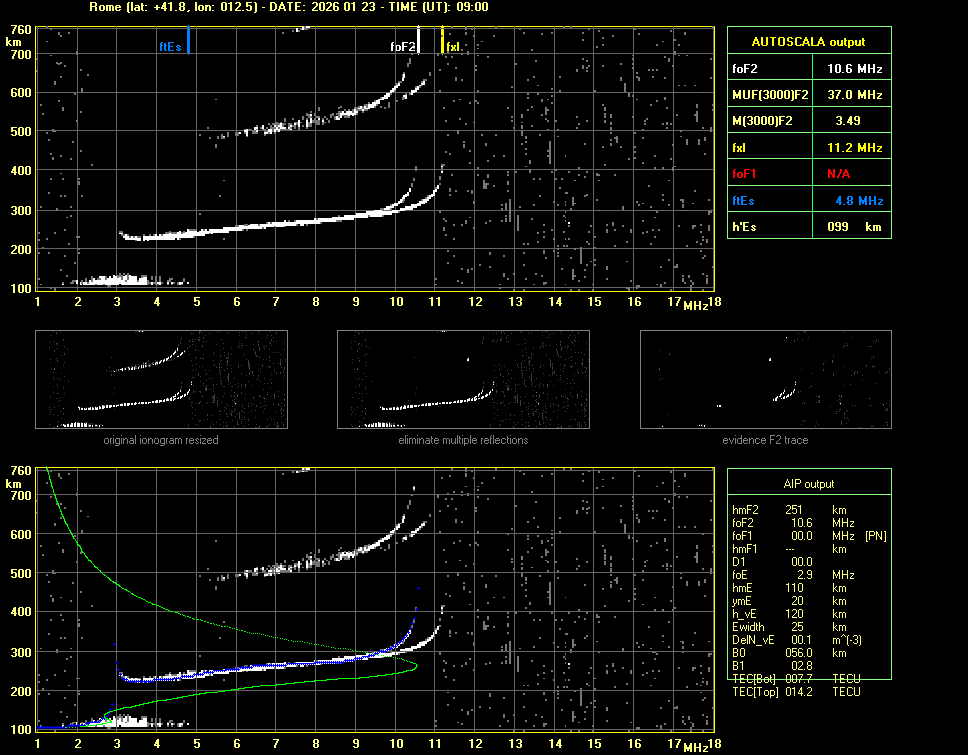Select the eliminate multiple reflections thumbnail
This screenshot has width=968, height=755.
(x=463, y=379)
